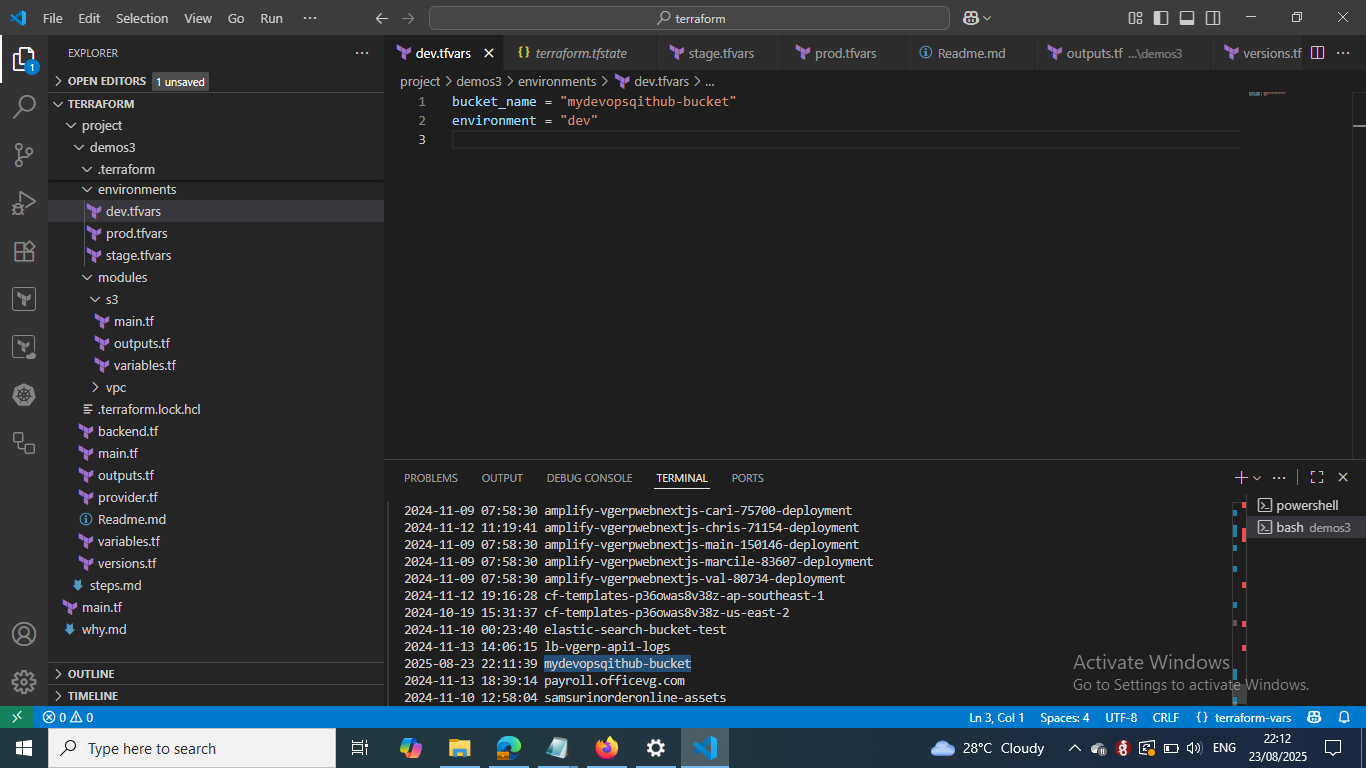Click the editor minimap overview
The width and height of the screenshot is (1366, 768).
1266,94
